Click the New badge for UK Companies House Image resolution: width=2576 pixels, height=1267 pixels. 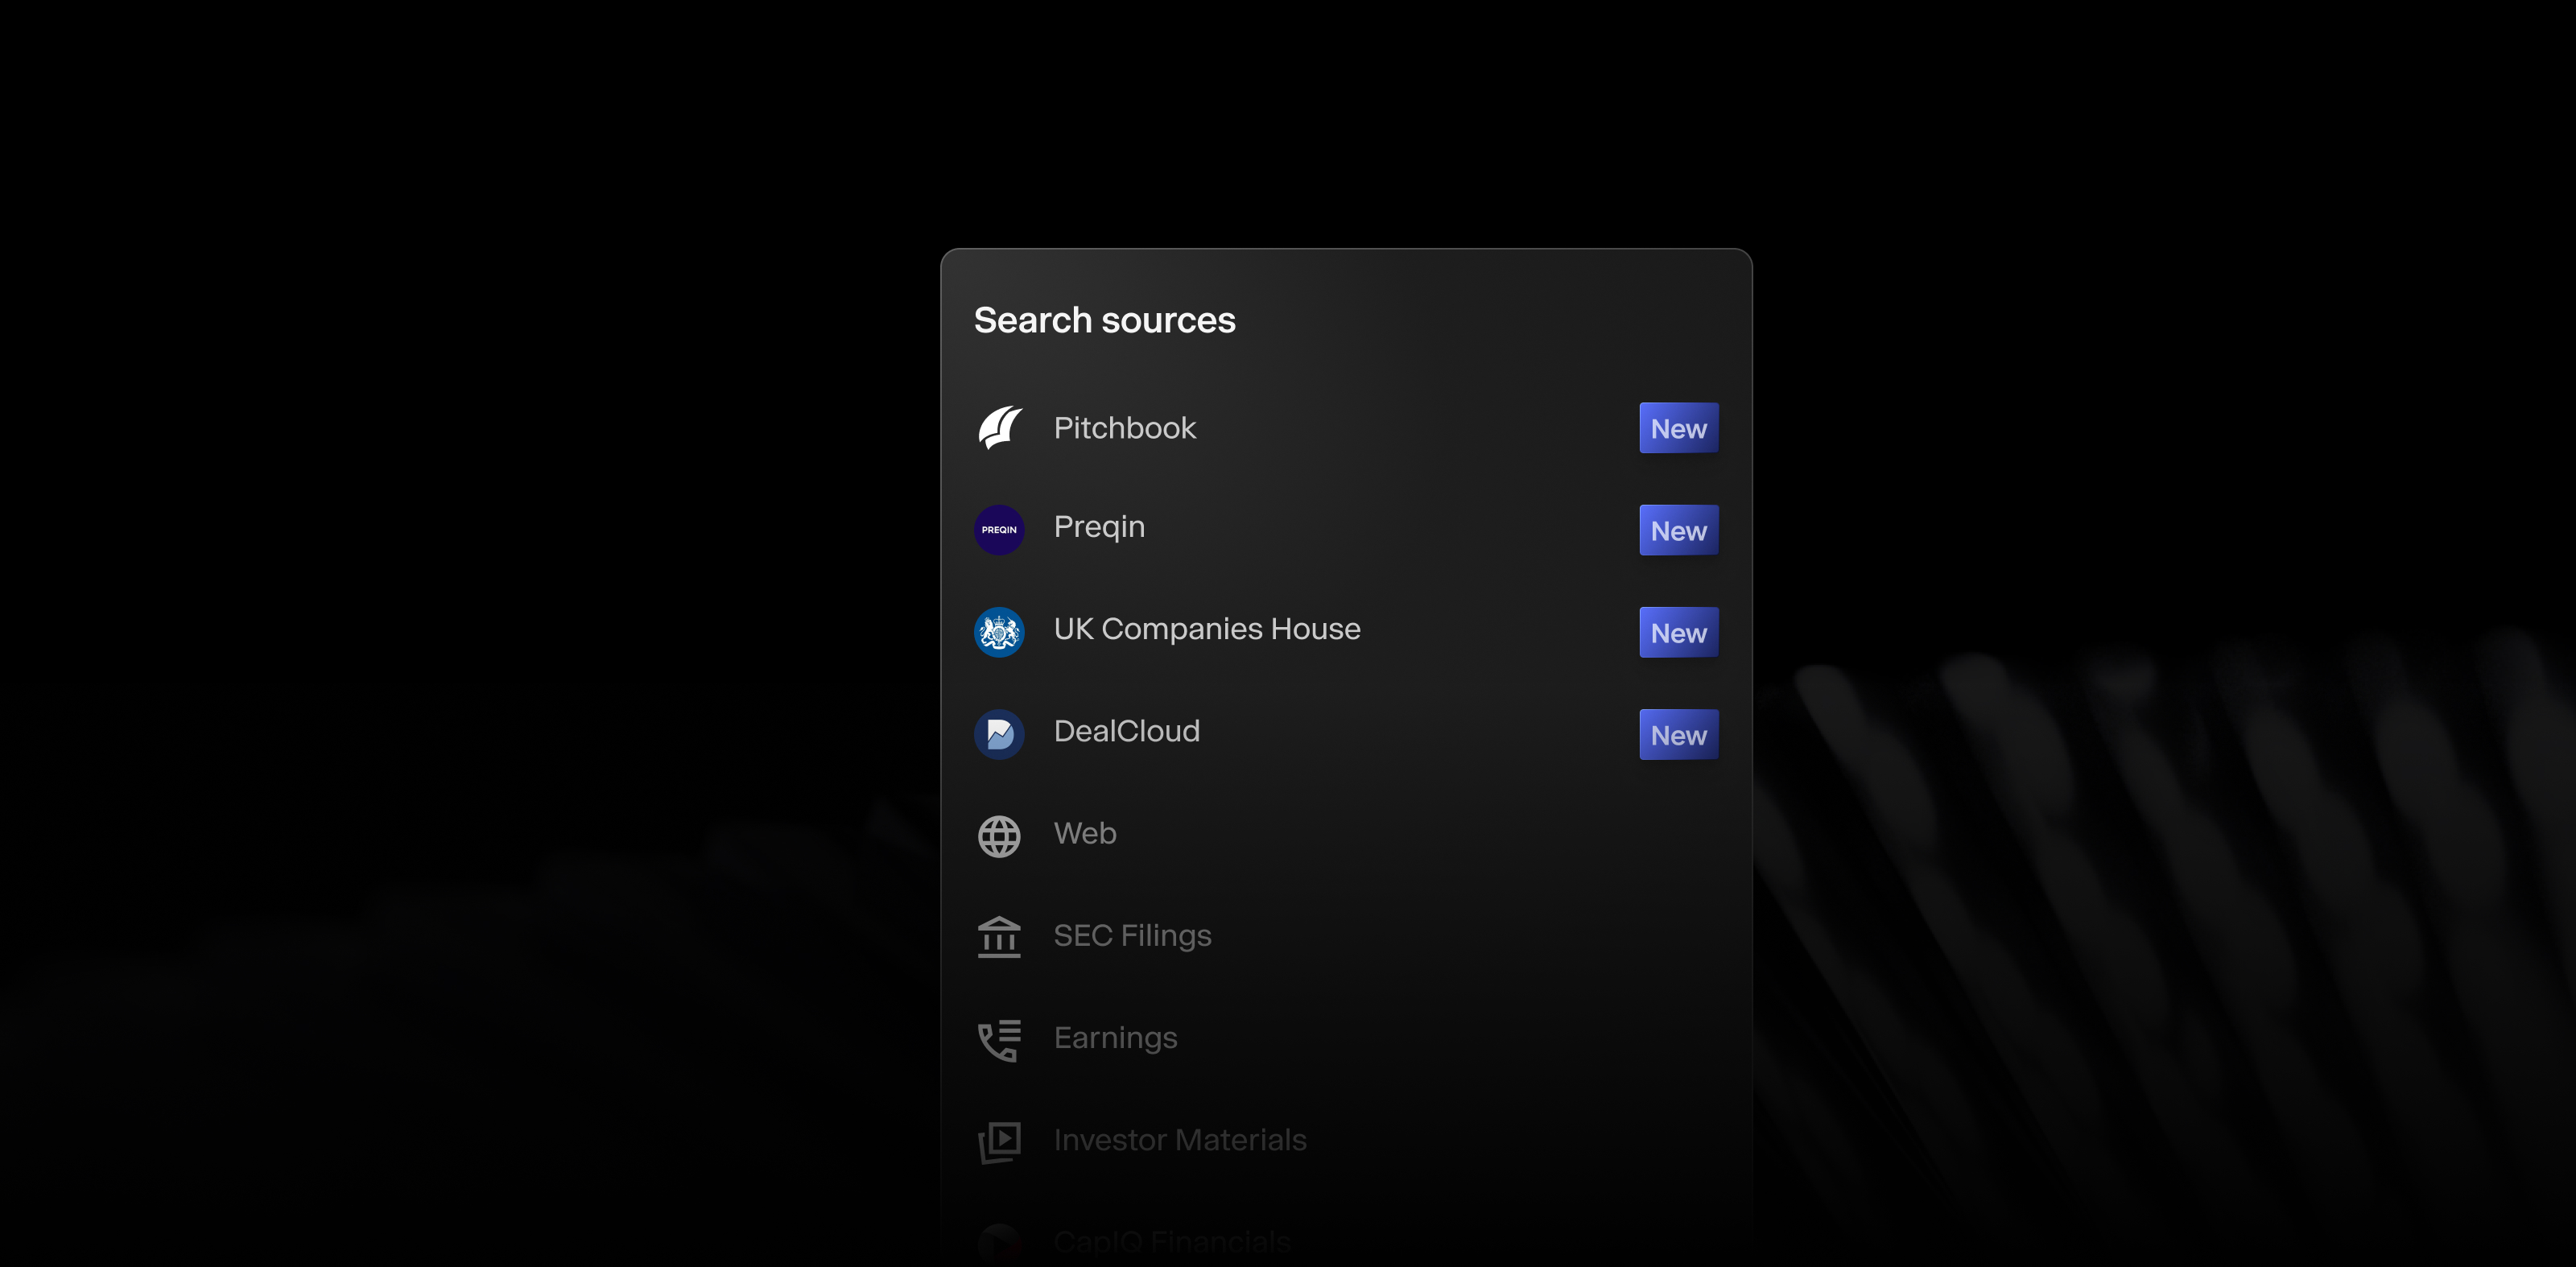[x=1678, y=632]
